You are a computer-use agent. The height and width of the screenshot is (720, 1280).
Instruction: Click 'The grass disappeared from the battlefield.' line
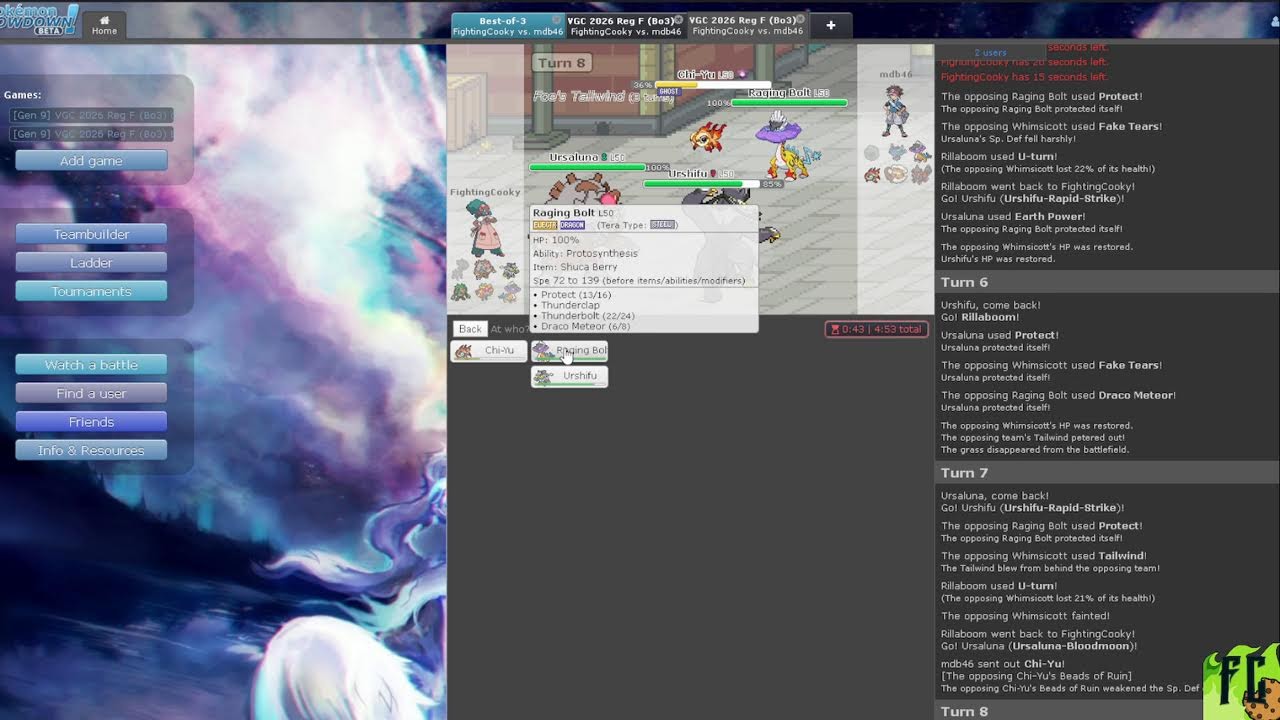[x=1035, y=450]
